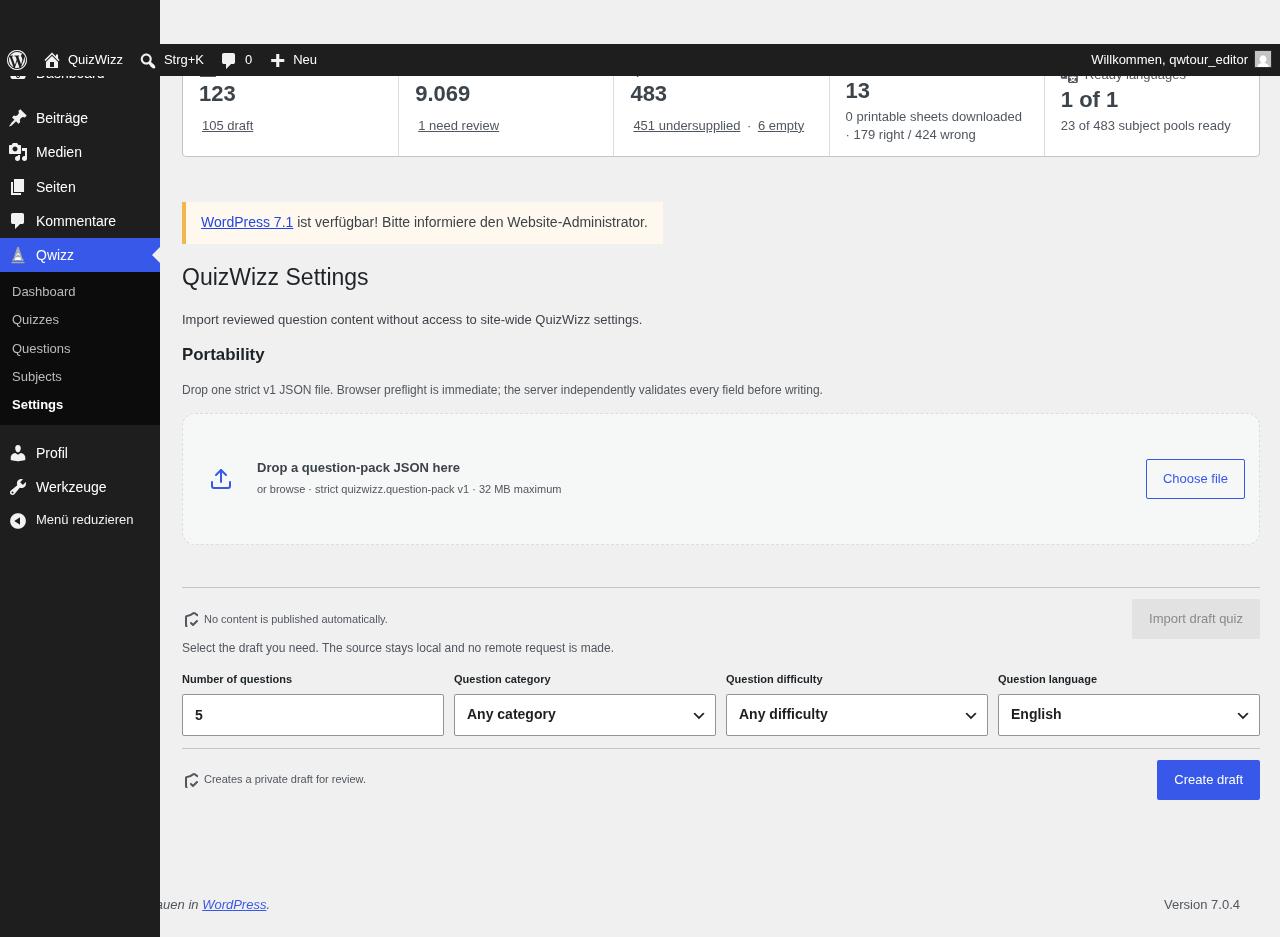Click the Kommentare bubble icon in sidebar
Screen dimensions: 1280x937
(x=18, y=221)
